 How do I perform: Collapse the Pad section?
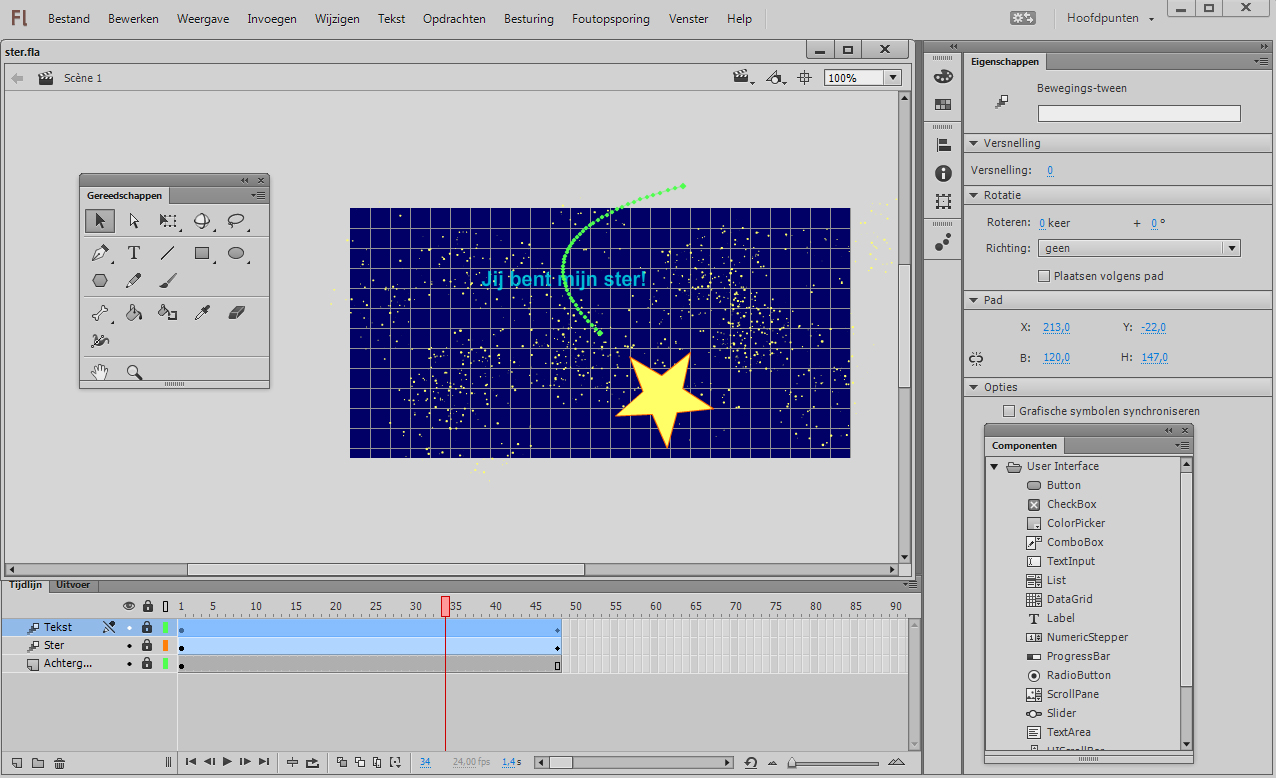974,300
